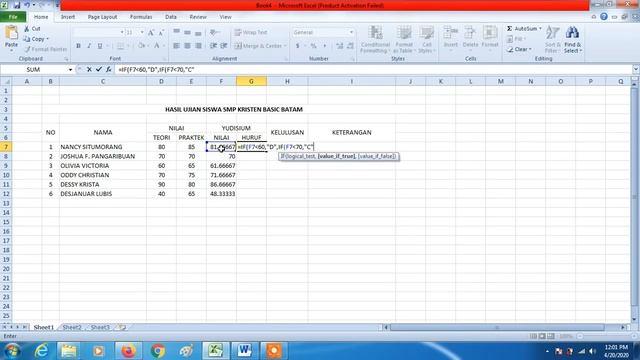Viewport: 640px width, 360px height.
Task: Click the Accounting dollar format icon
Action: coord(298,46)
